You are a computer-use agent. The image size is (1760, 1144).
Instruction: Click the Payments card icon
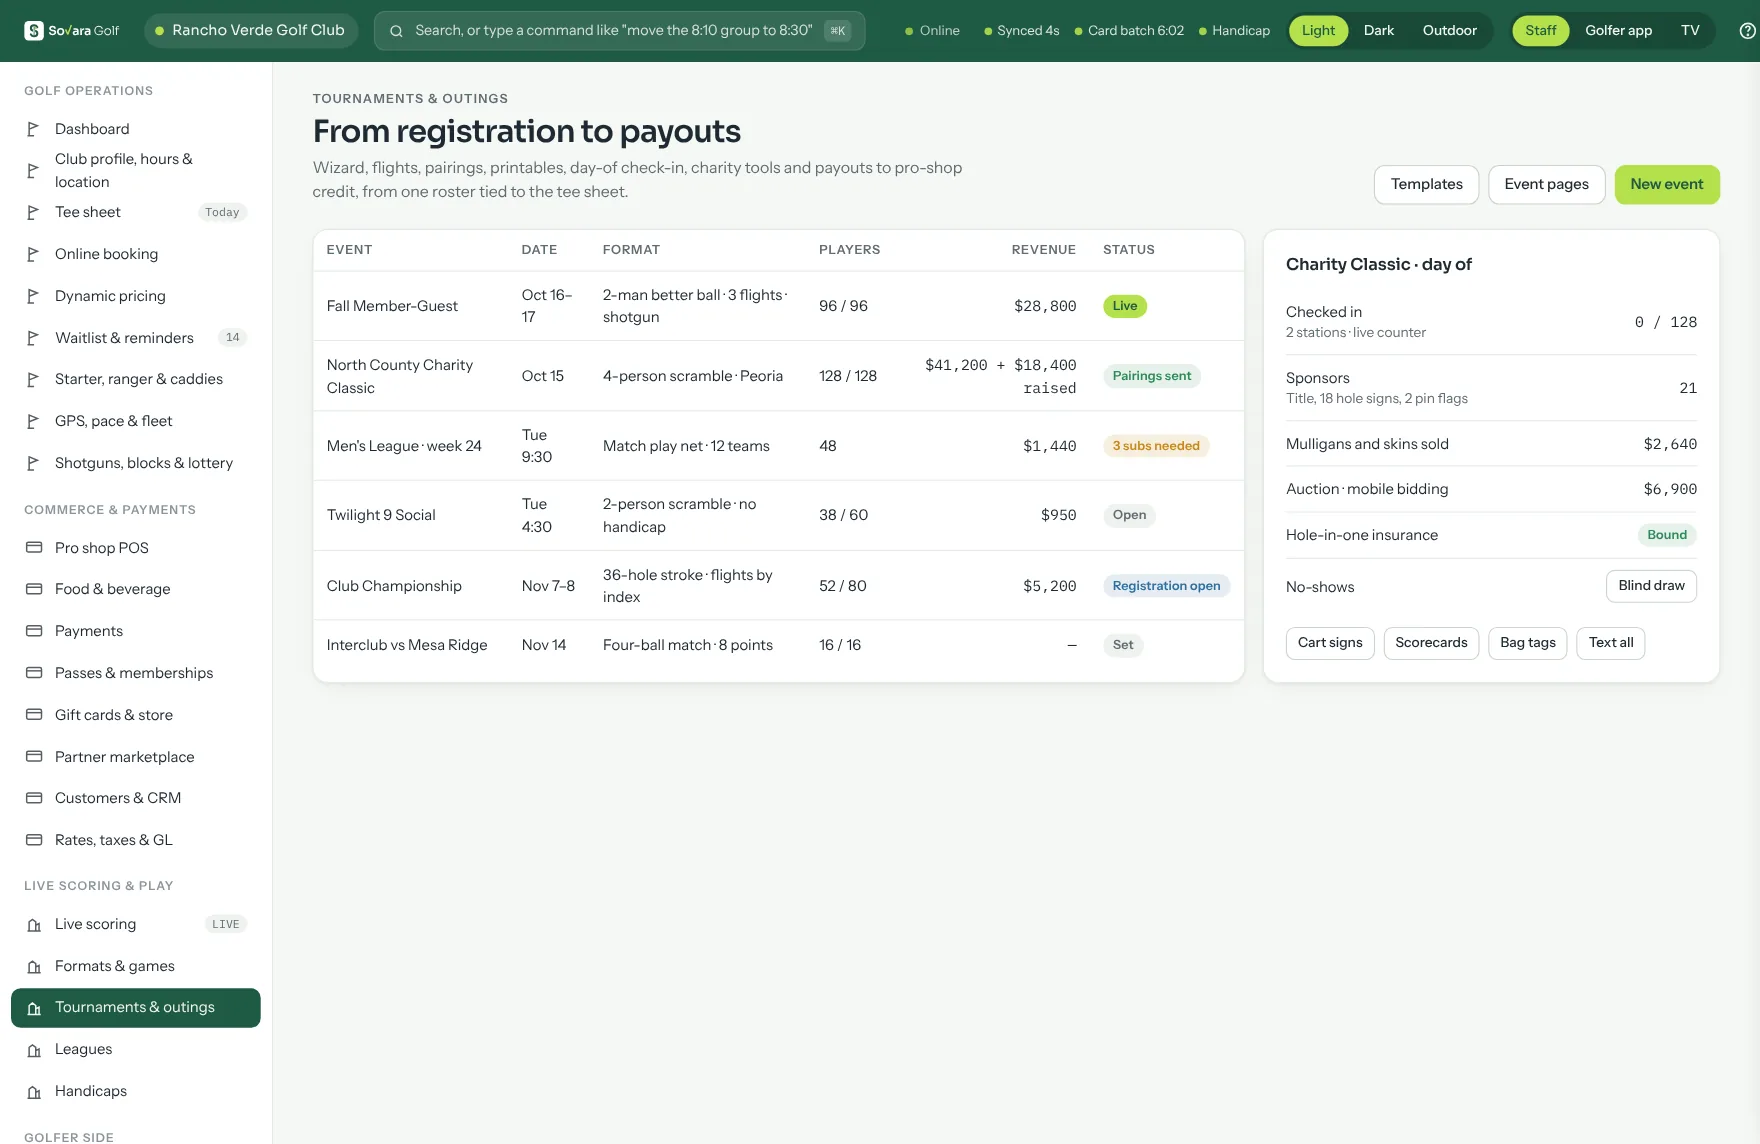(x=34, y=631)
